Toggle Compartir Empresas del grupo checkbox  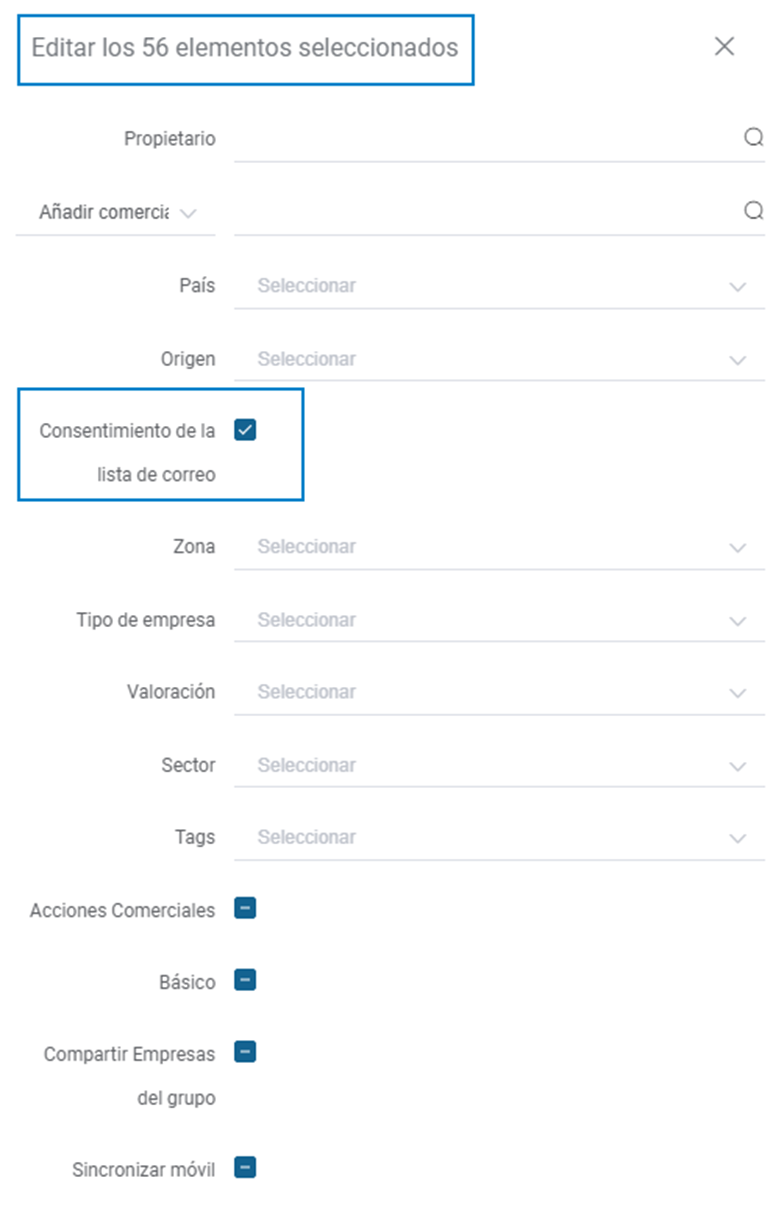(245, 1052)
